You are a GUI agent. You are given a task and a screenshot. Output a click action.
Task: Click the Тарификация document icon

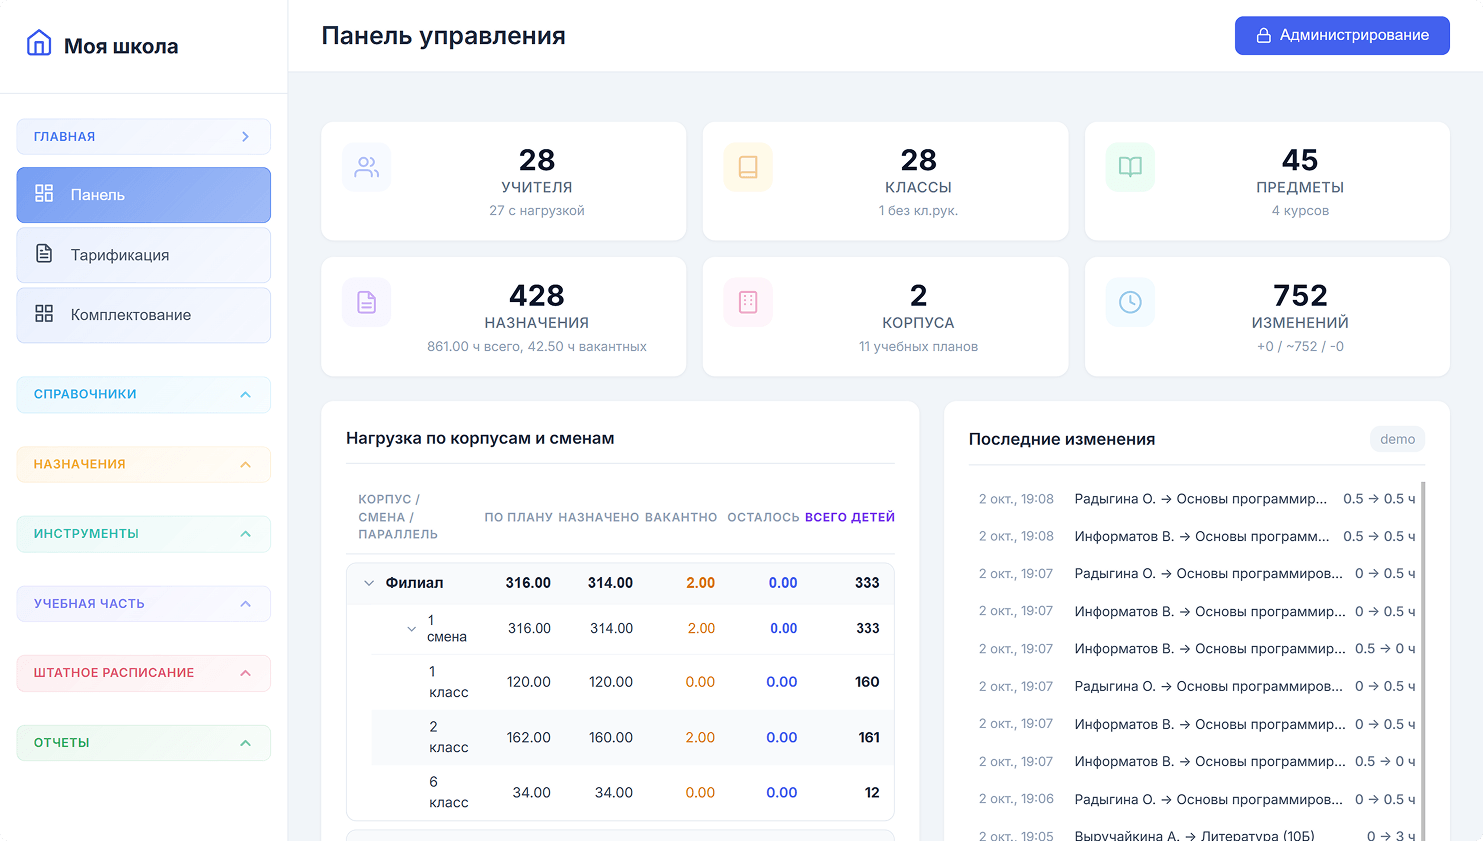[x=44, y=254]
